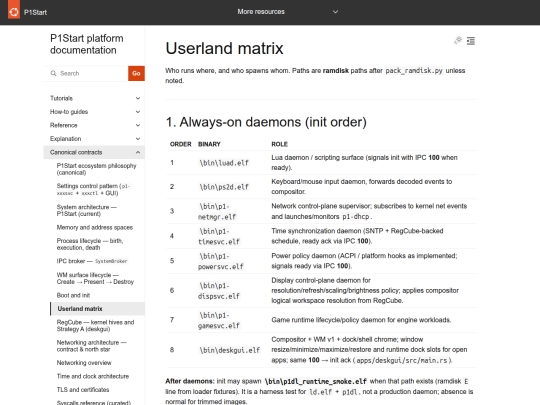Expand the Tutorials section chevron
540x405 pixels.
138,98
